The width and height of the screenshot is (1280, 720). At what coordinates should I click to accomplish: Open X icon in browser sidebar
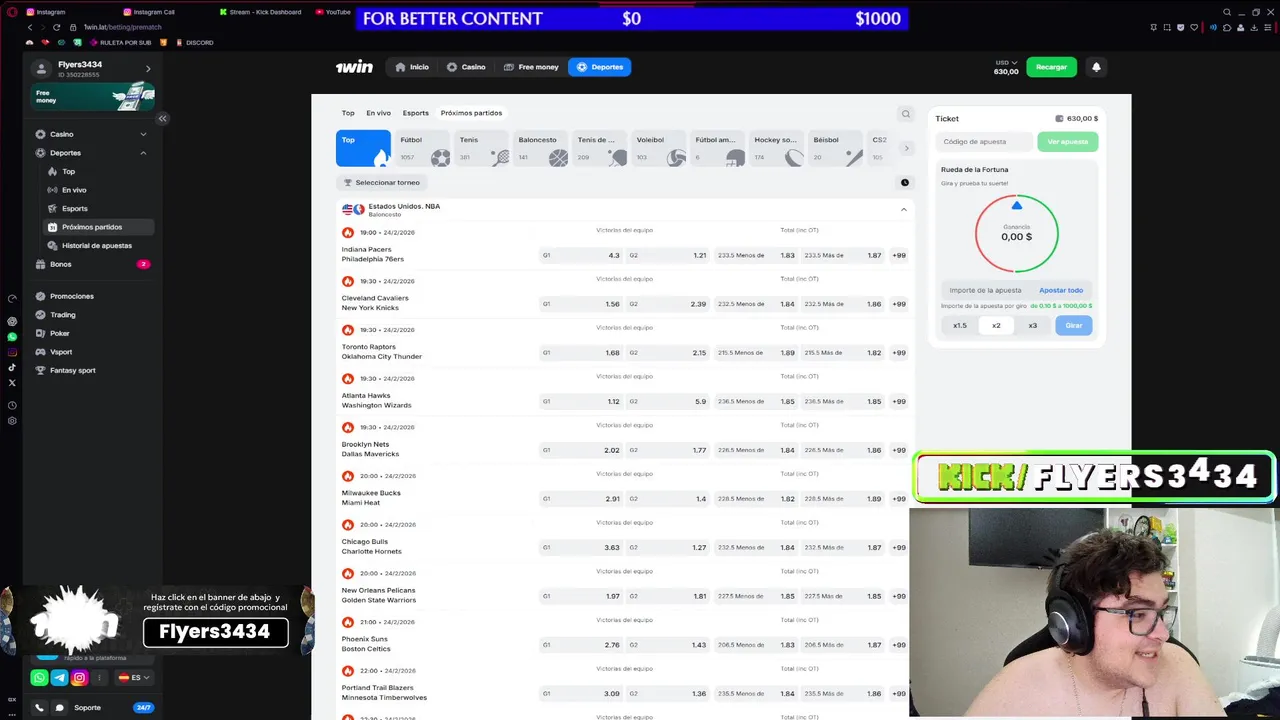(12, 383)
